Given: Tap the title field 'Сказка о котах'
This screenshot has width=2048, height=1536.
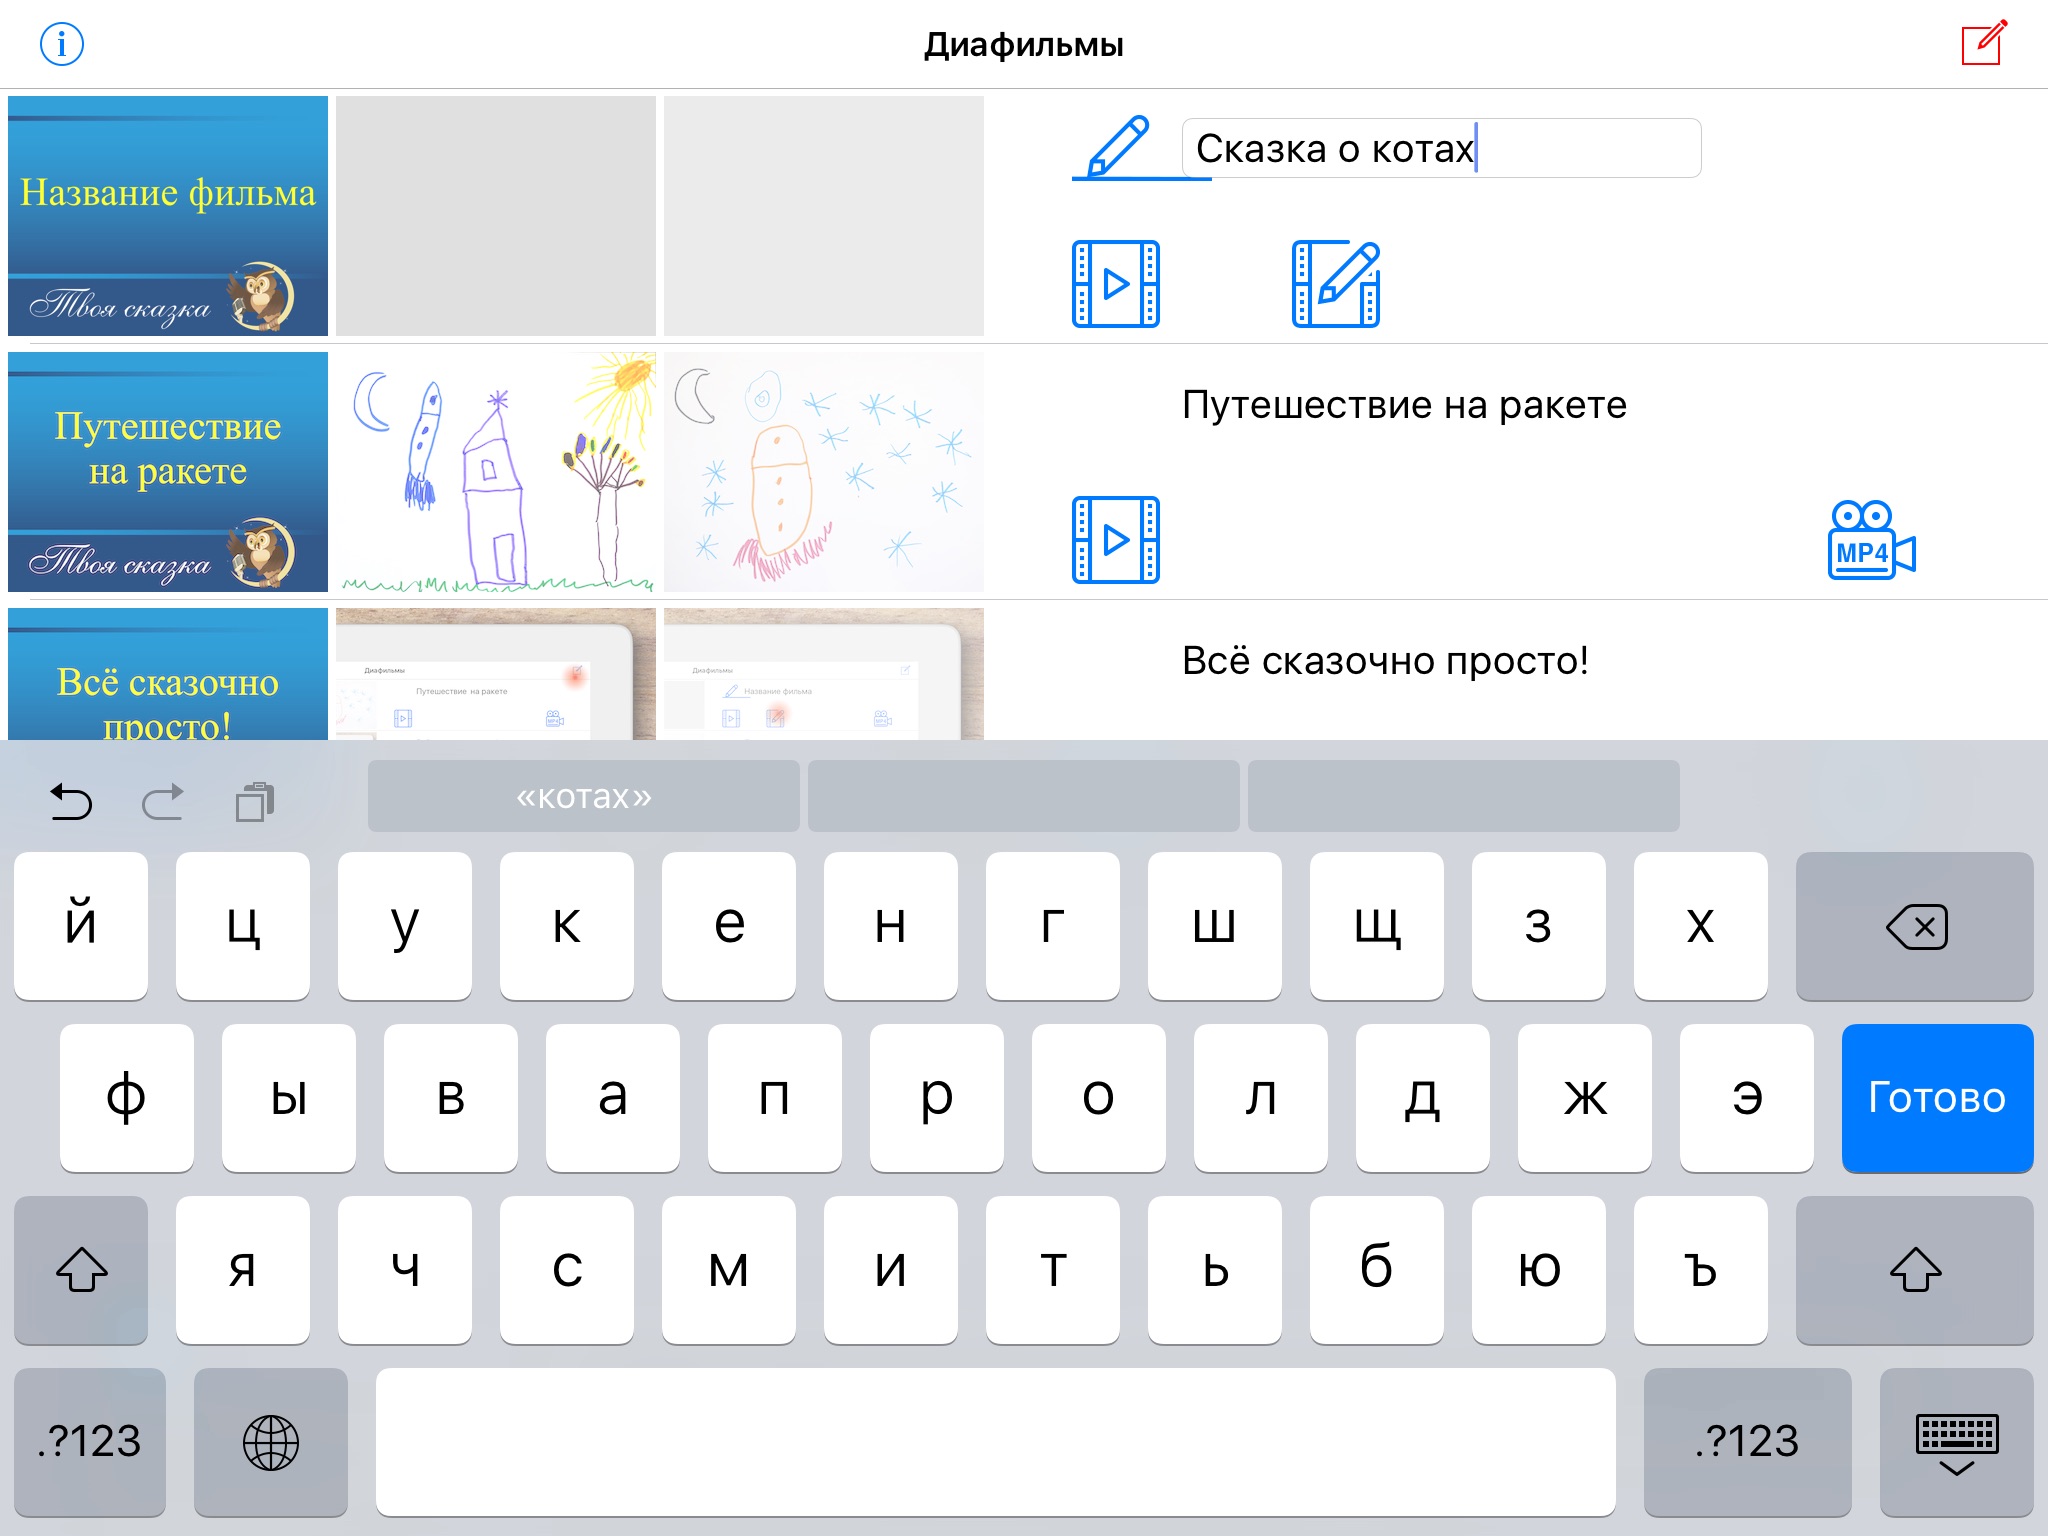Looking at the screenshot, I should point(1440,148).
